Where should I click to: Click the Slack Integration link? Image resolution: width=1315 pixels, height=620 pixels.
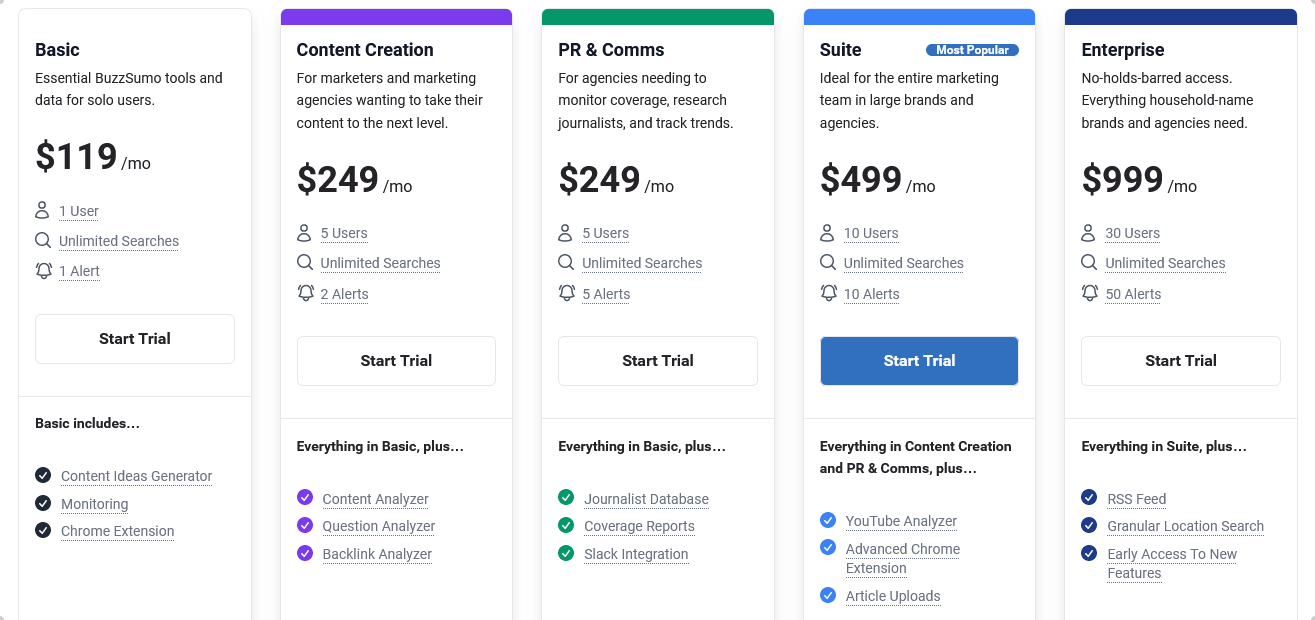point(636,554)
